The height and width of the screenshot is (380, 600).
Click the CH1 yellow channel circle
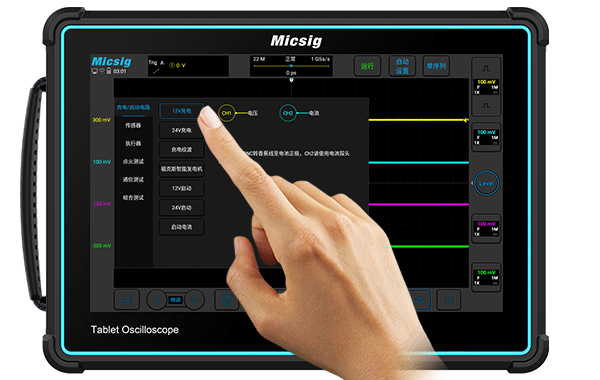[227, 113]
